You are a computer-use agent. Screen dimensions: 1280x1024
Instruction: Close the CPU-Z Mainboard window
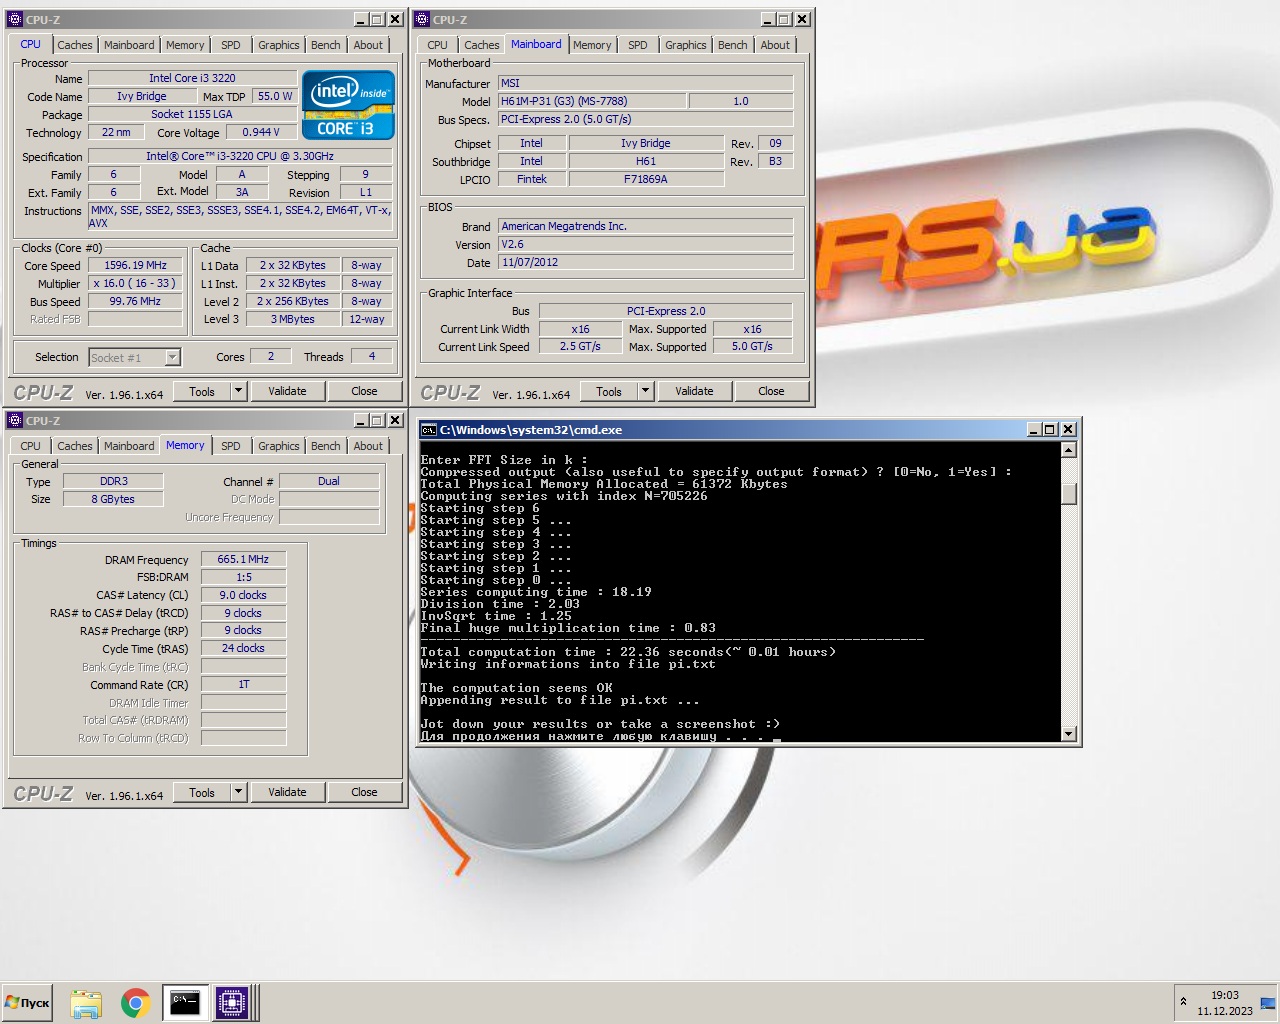pos(802,19)
